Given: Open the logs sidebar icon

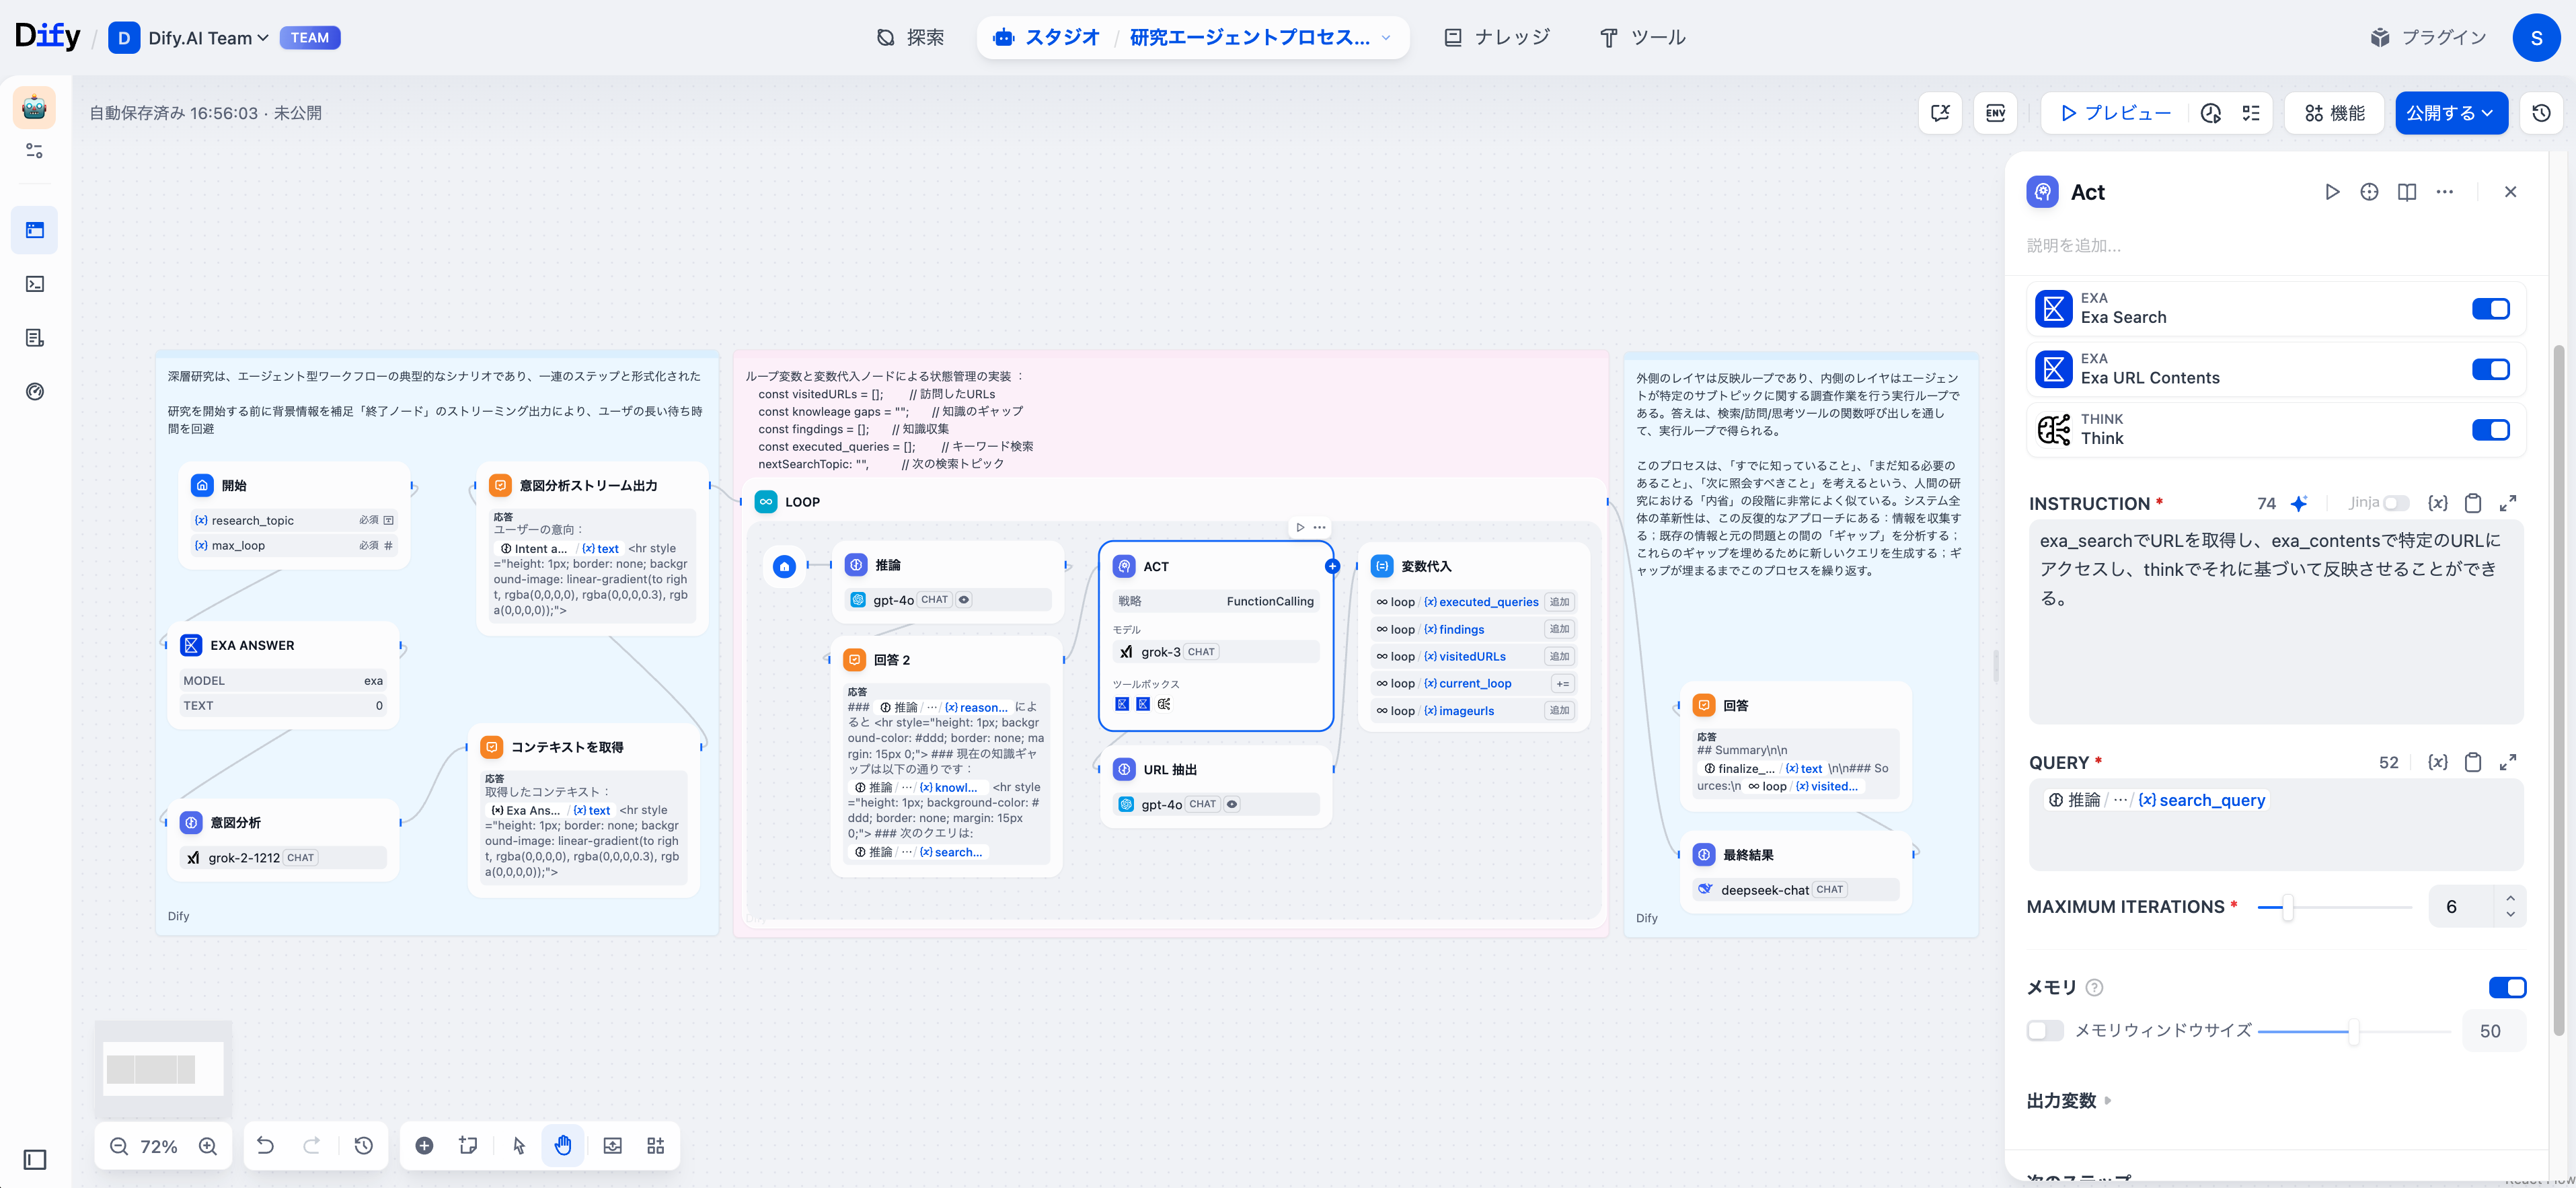Looking at the screenshot, I should [35, 338].
